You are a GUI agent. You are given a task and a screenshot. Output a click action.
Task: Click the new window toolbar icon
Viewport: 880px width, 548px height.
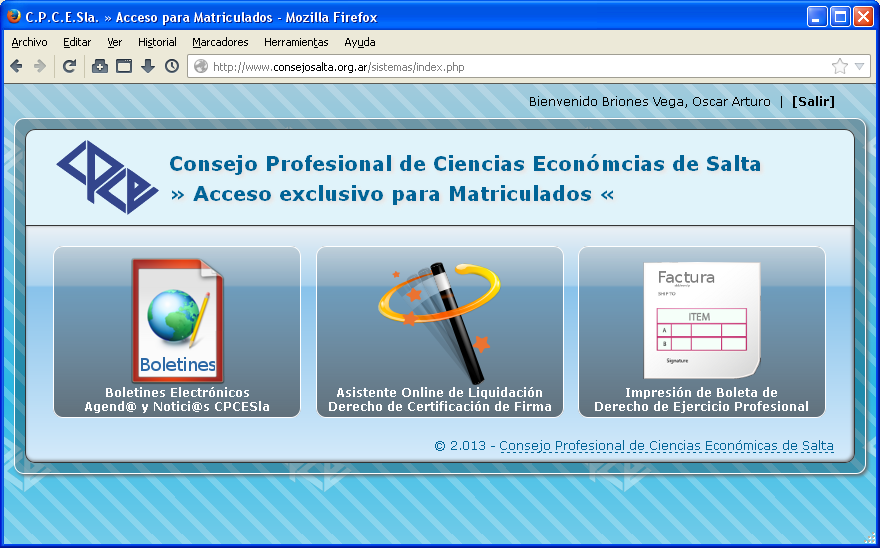pyautogui.click(x=124, y=66)
